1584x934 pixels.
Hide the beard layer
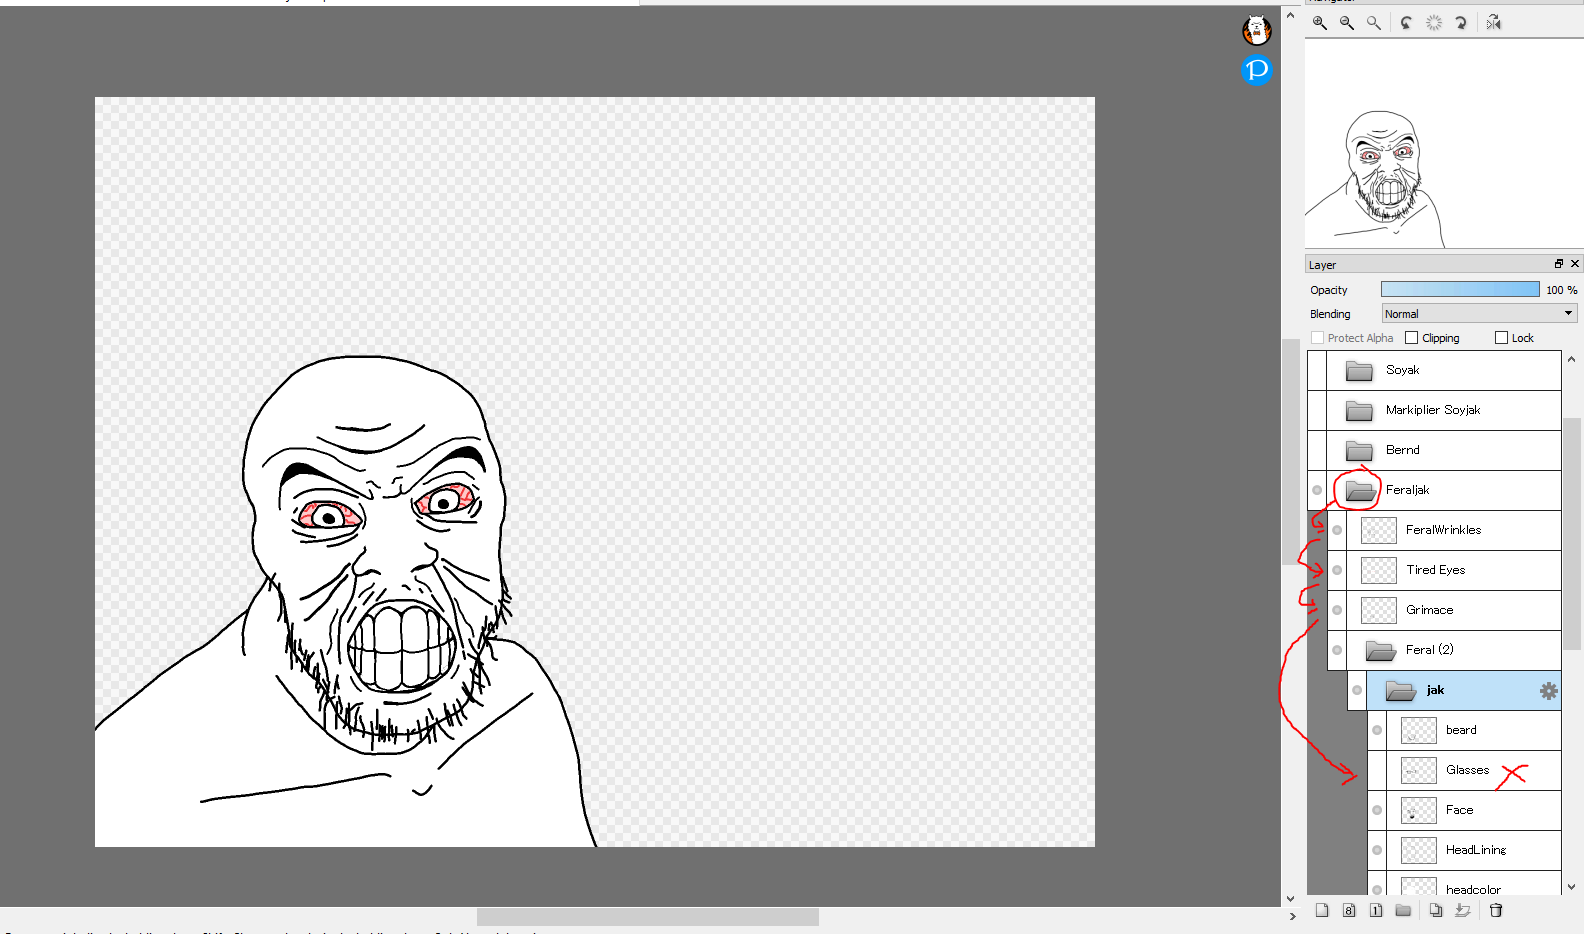coord(1377,730)
